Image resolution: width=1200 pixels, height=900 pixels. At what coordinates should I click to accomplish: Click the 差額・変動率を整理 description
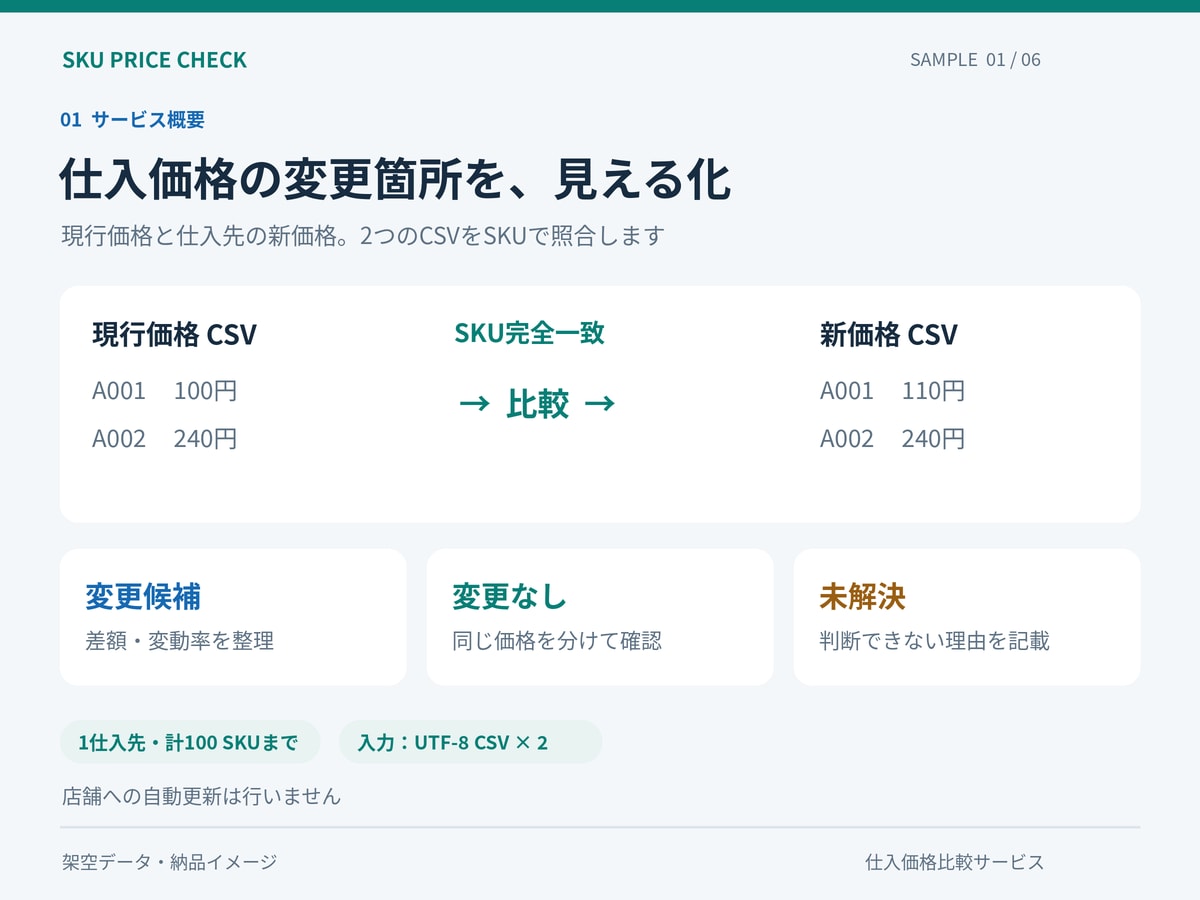179,641
